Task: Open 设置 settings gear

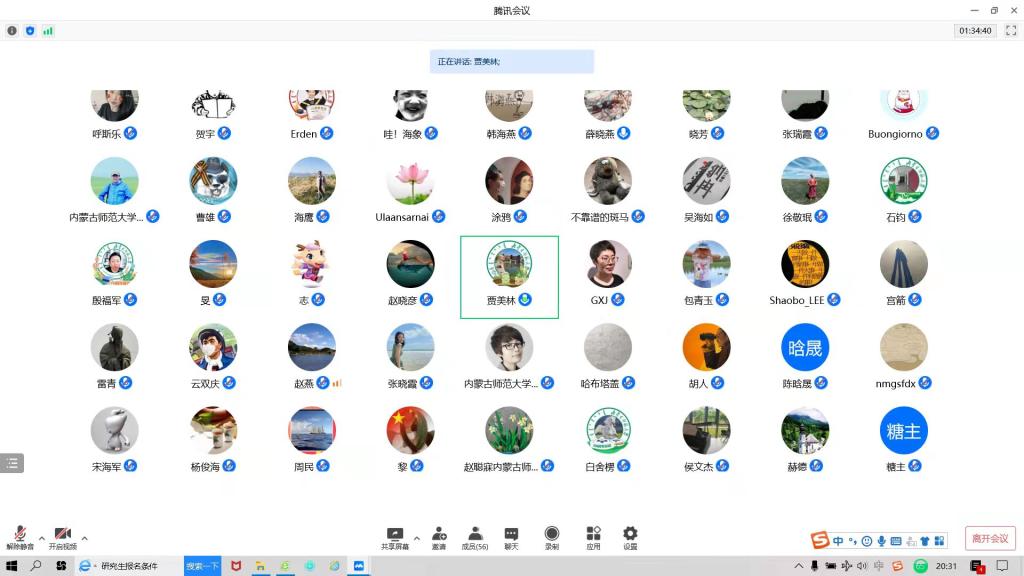Action: tap(630, 537)
